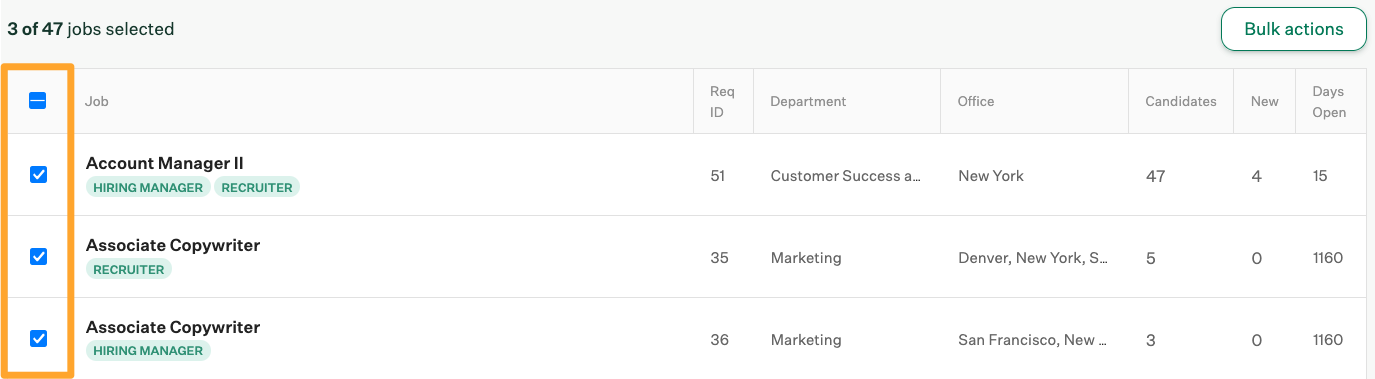Open Associate Copywriter job in Denver
Image resolution: width=1375 pixels, height=379 pixels.
pos(173,245)
